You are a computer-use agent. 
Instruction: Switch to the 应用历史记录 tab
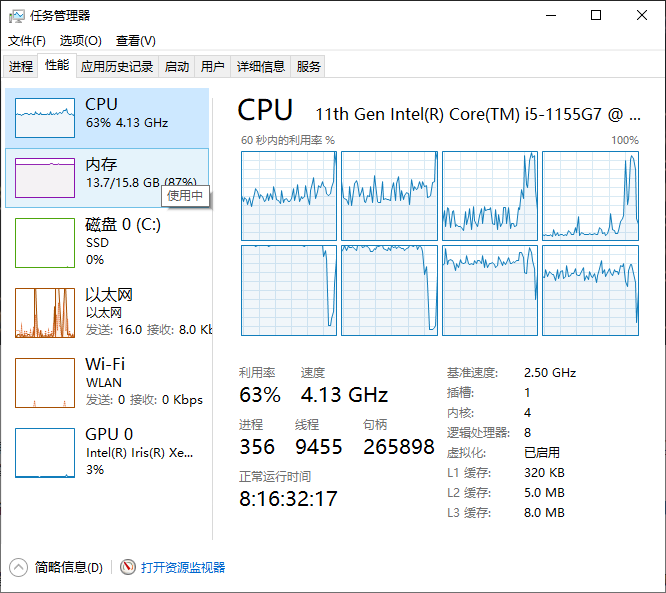coord(117,67)
